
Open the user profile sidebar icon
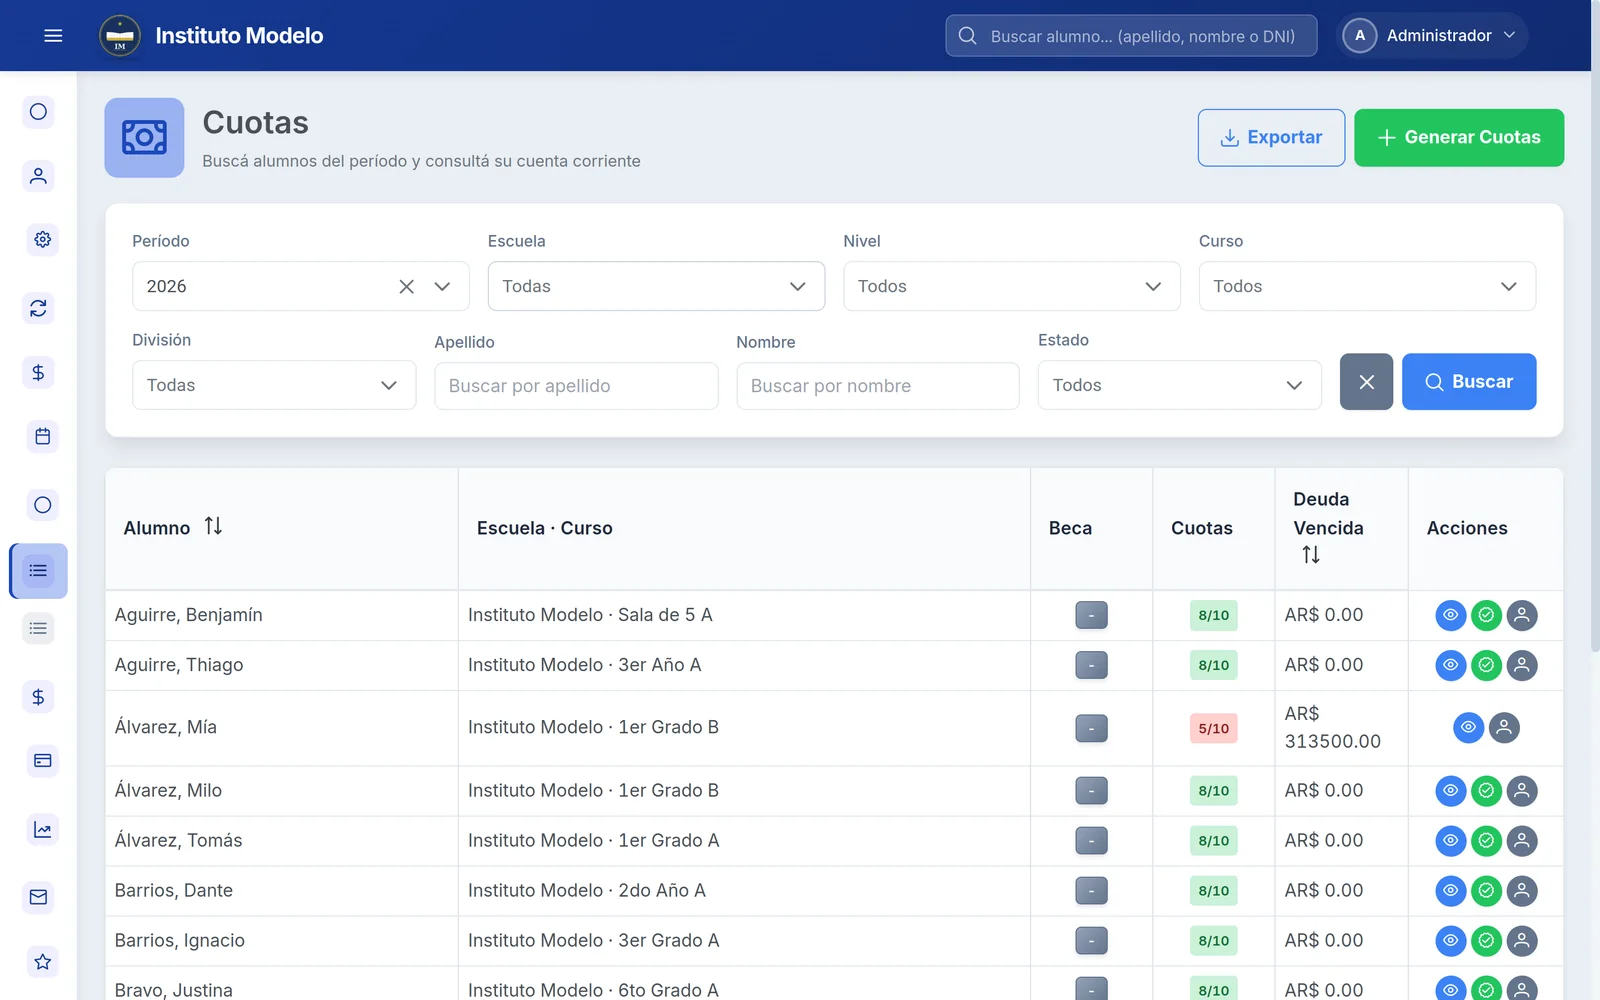pyautogui.click(x=38, y=176)
